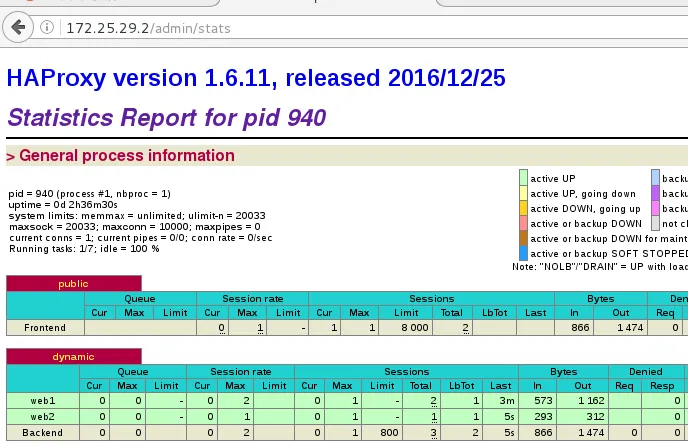Open the site information icon

47,28
